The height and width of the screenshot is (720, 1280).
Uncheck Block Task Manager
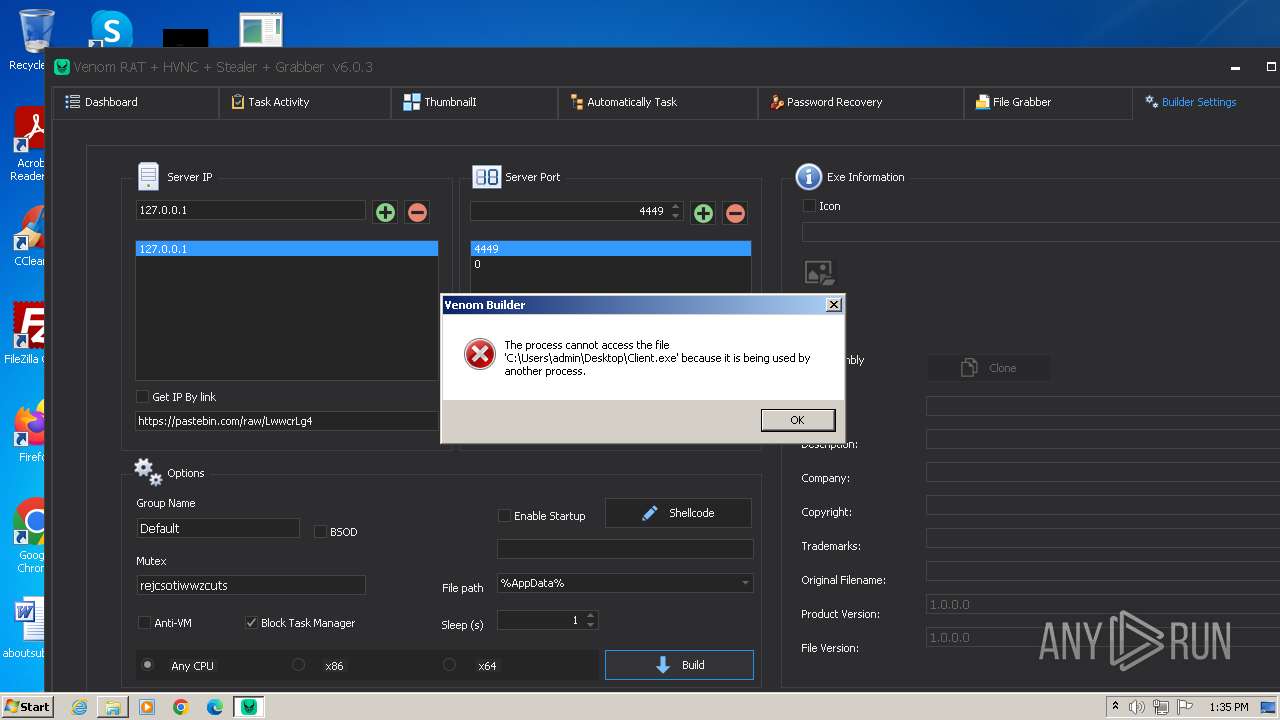(x=251, y=623)
